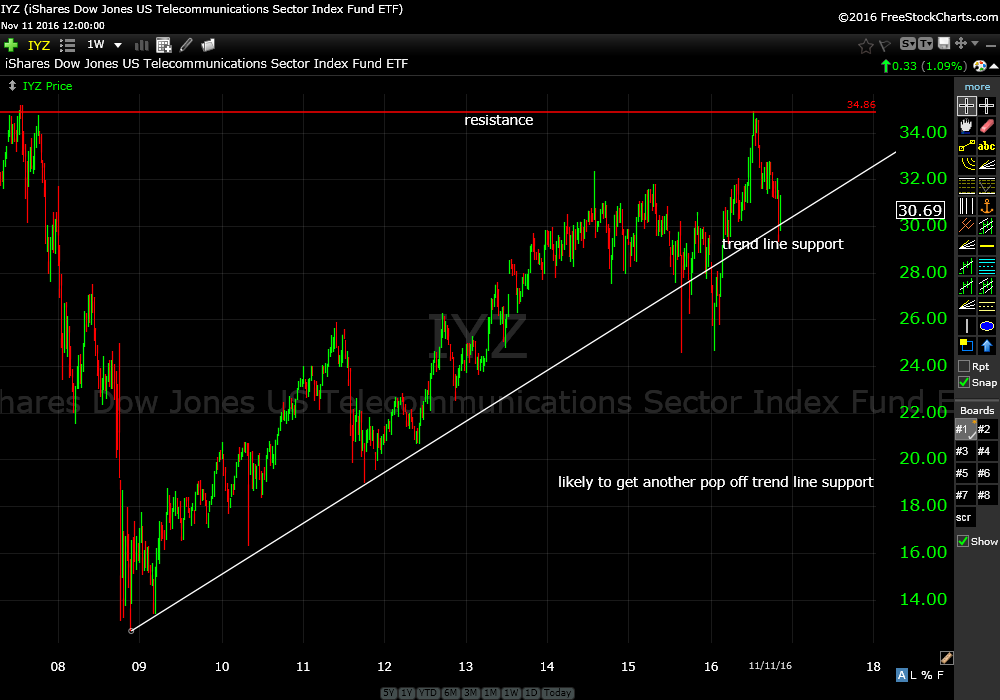The image size is (1000, 700).
Task: Click the blue up-arrow marker tool
Action: (x=987, y=346)
